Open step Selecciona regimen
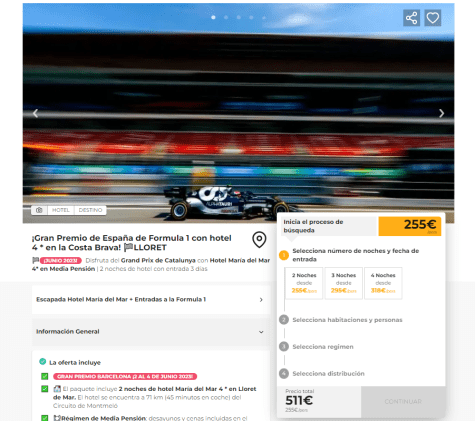The height and width of the screenshot is (421, 475). point(323,347)
